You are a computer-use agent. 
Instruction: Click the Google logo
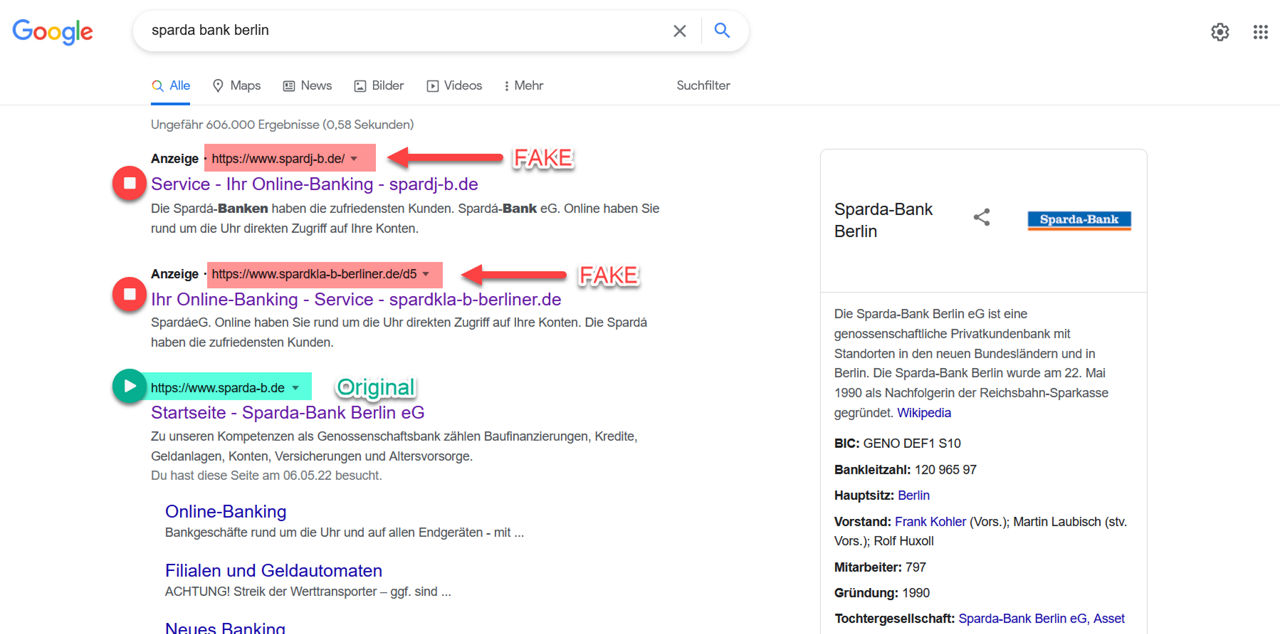click(53, 32)
